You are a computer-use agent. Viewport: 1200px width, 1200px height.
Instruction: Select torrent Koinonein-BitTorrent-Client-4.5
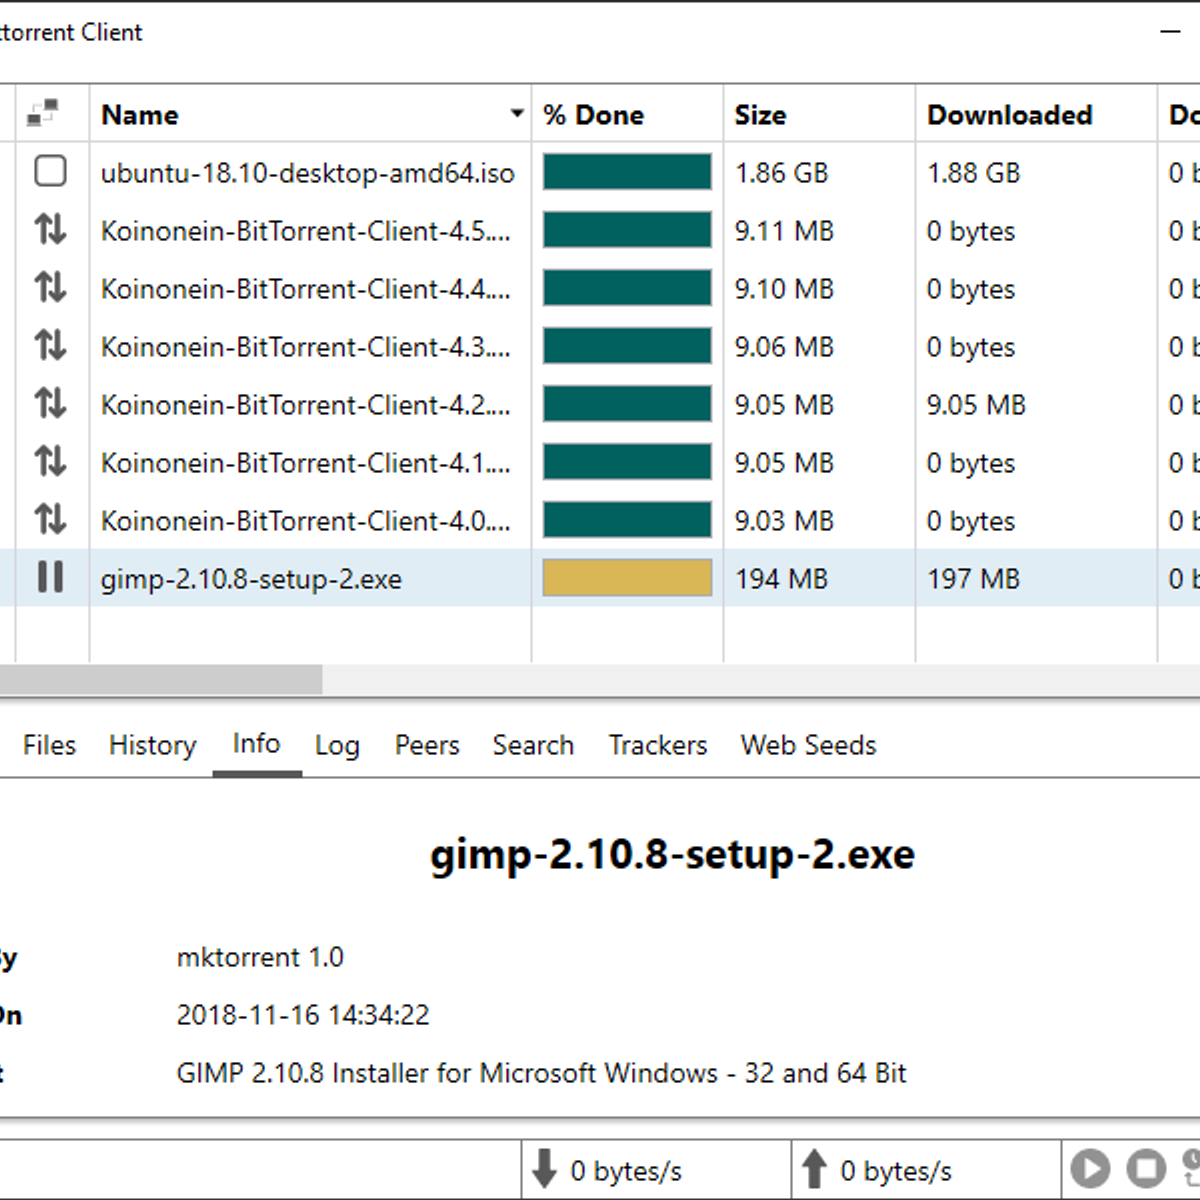[306, 231]
